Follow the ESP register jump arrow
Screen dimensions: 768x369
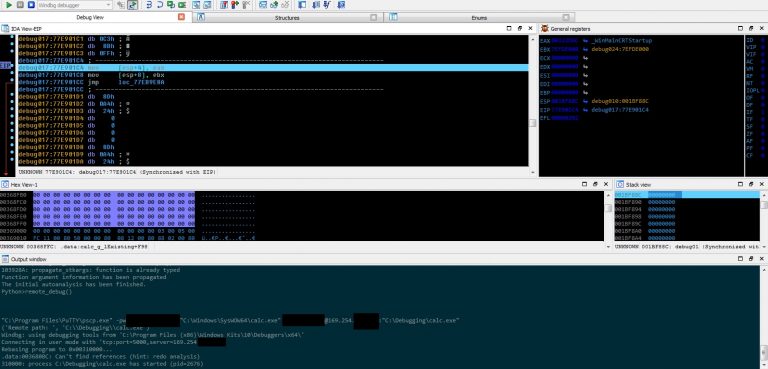coord(584,101)
